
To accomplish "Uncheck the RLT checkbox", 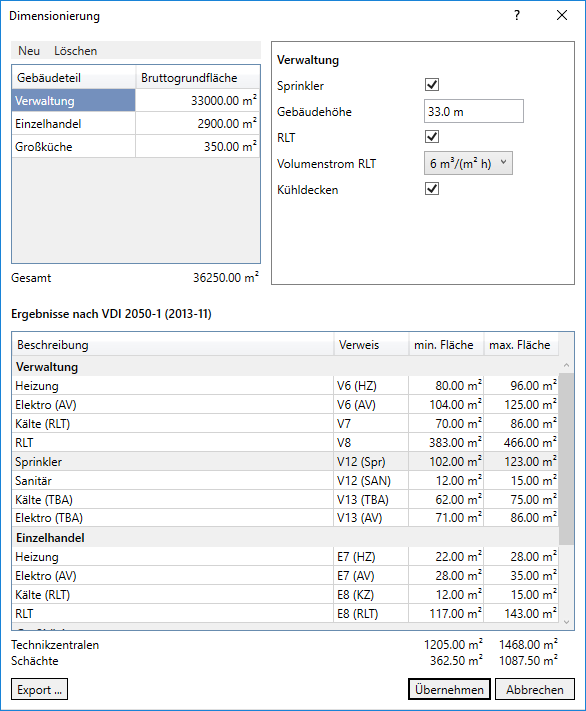I will 432,136.
